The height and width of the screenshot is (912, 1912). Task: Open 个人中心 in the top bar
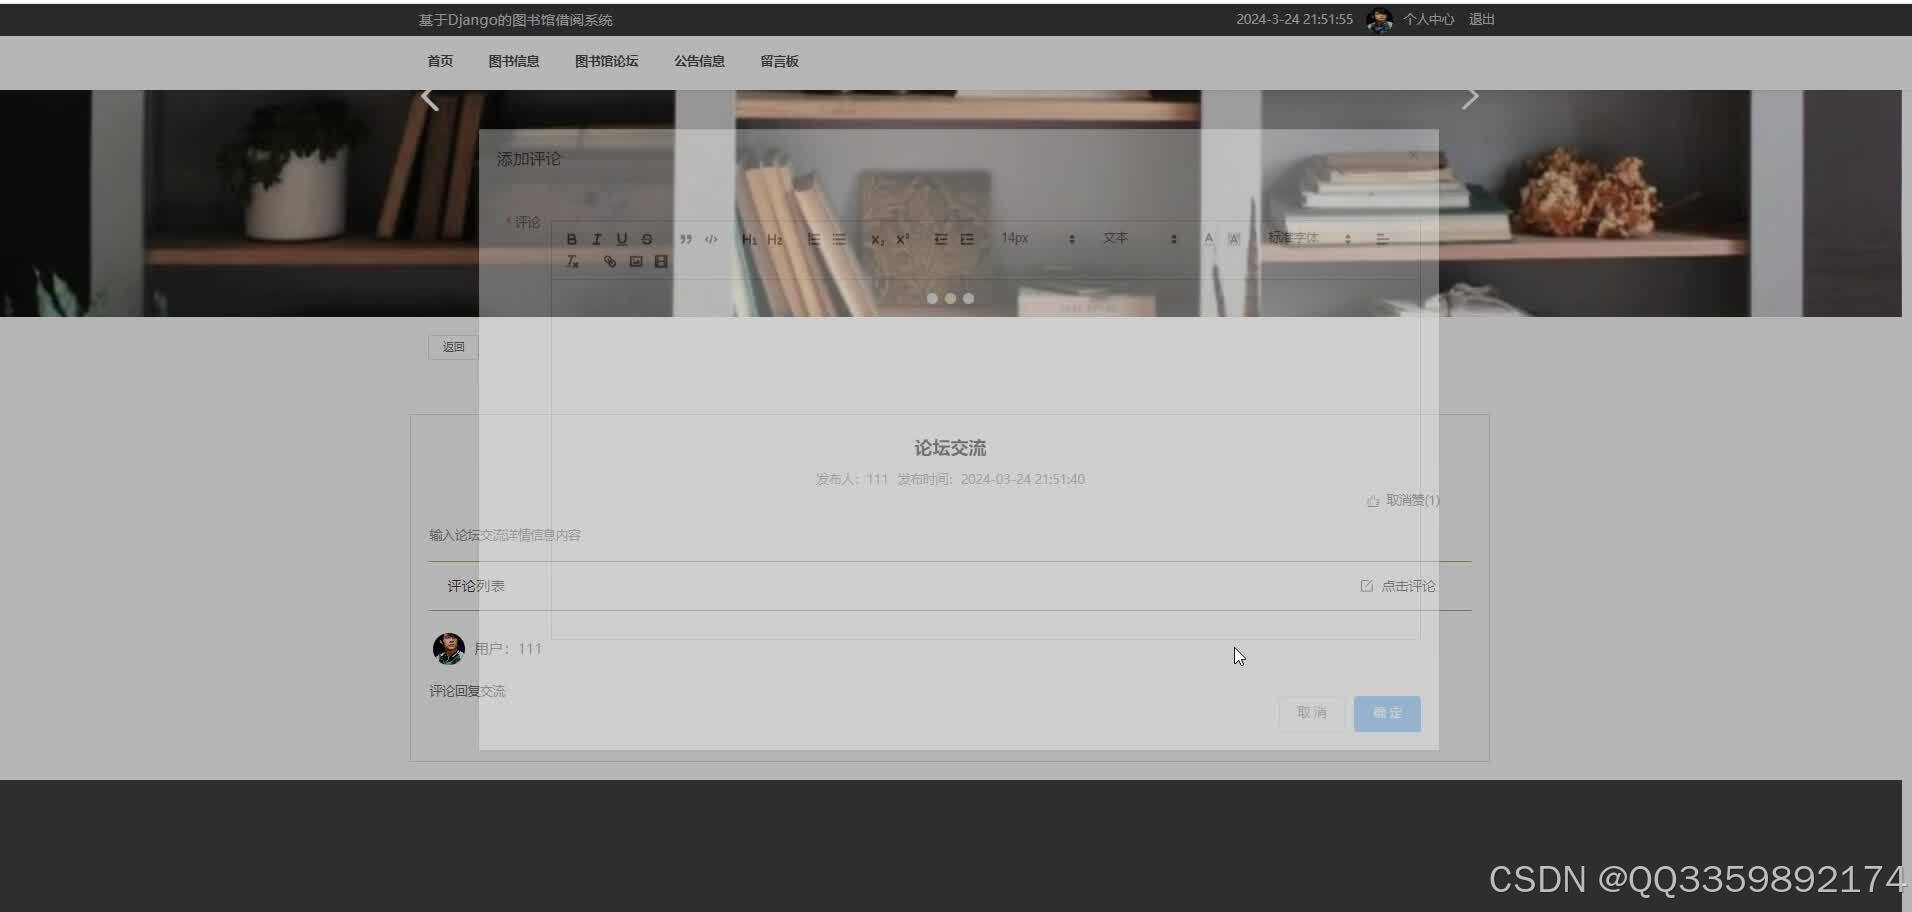(x=1428, y=19)
